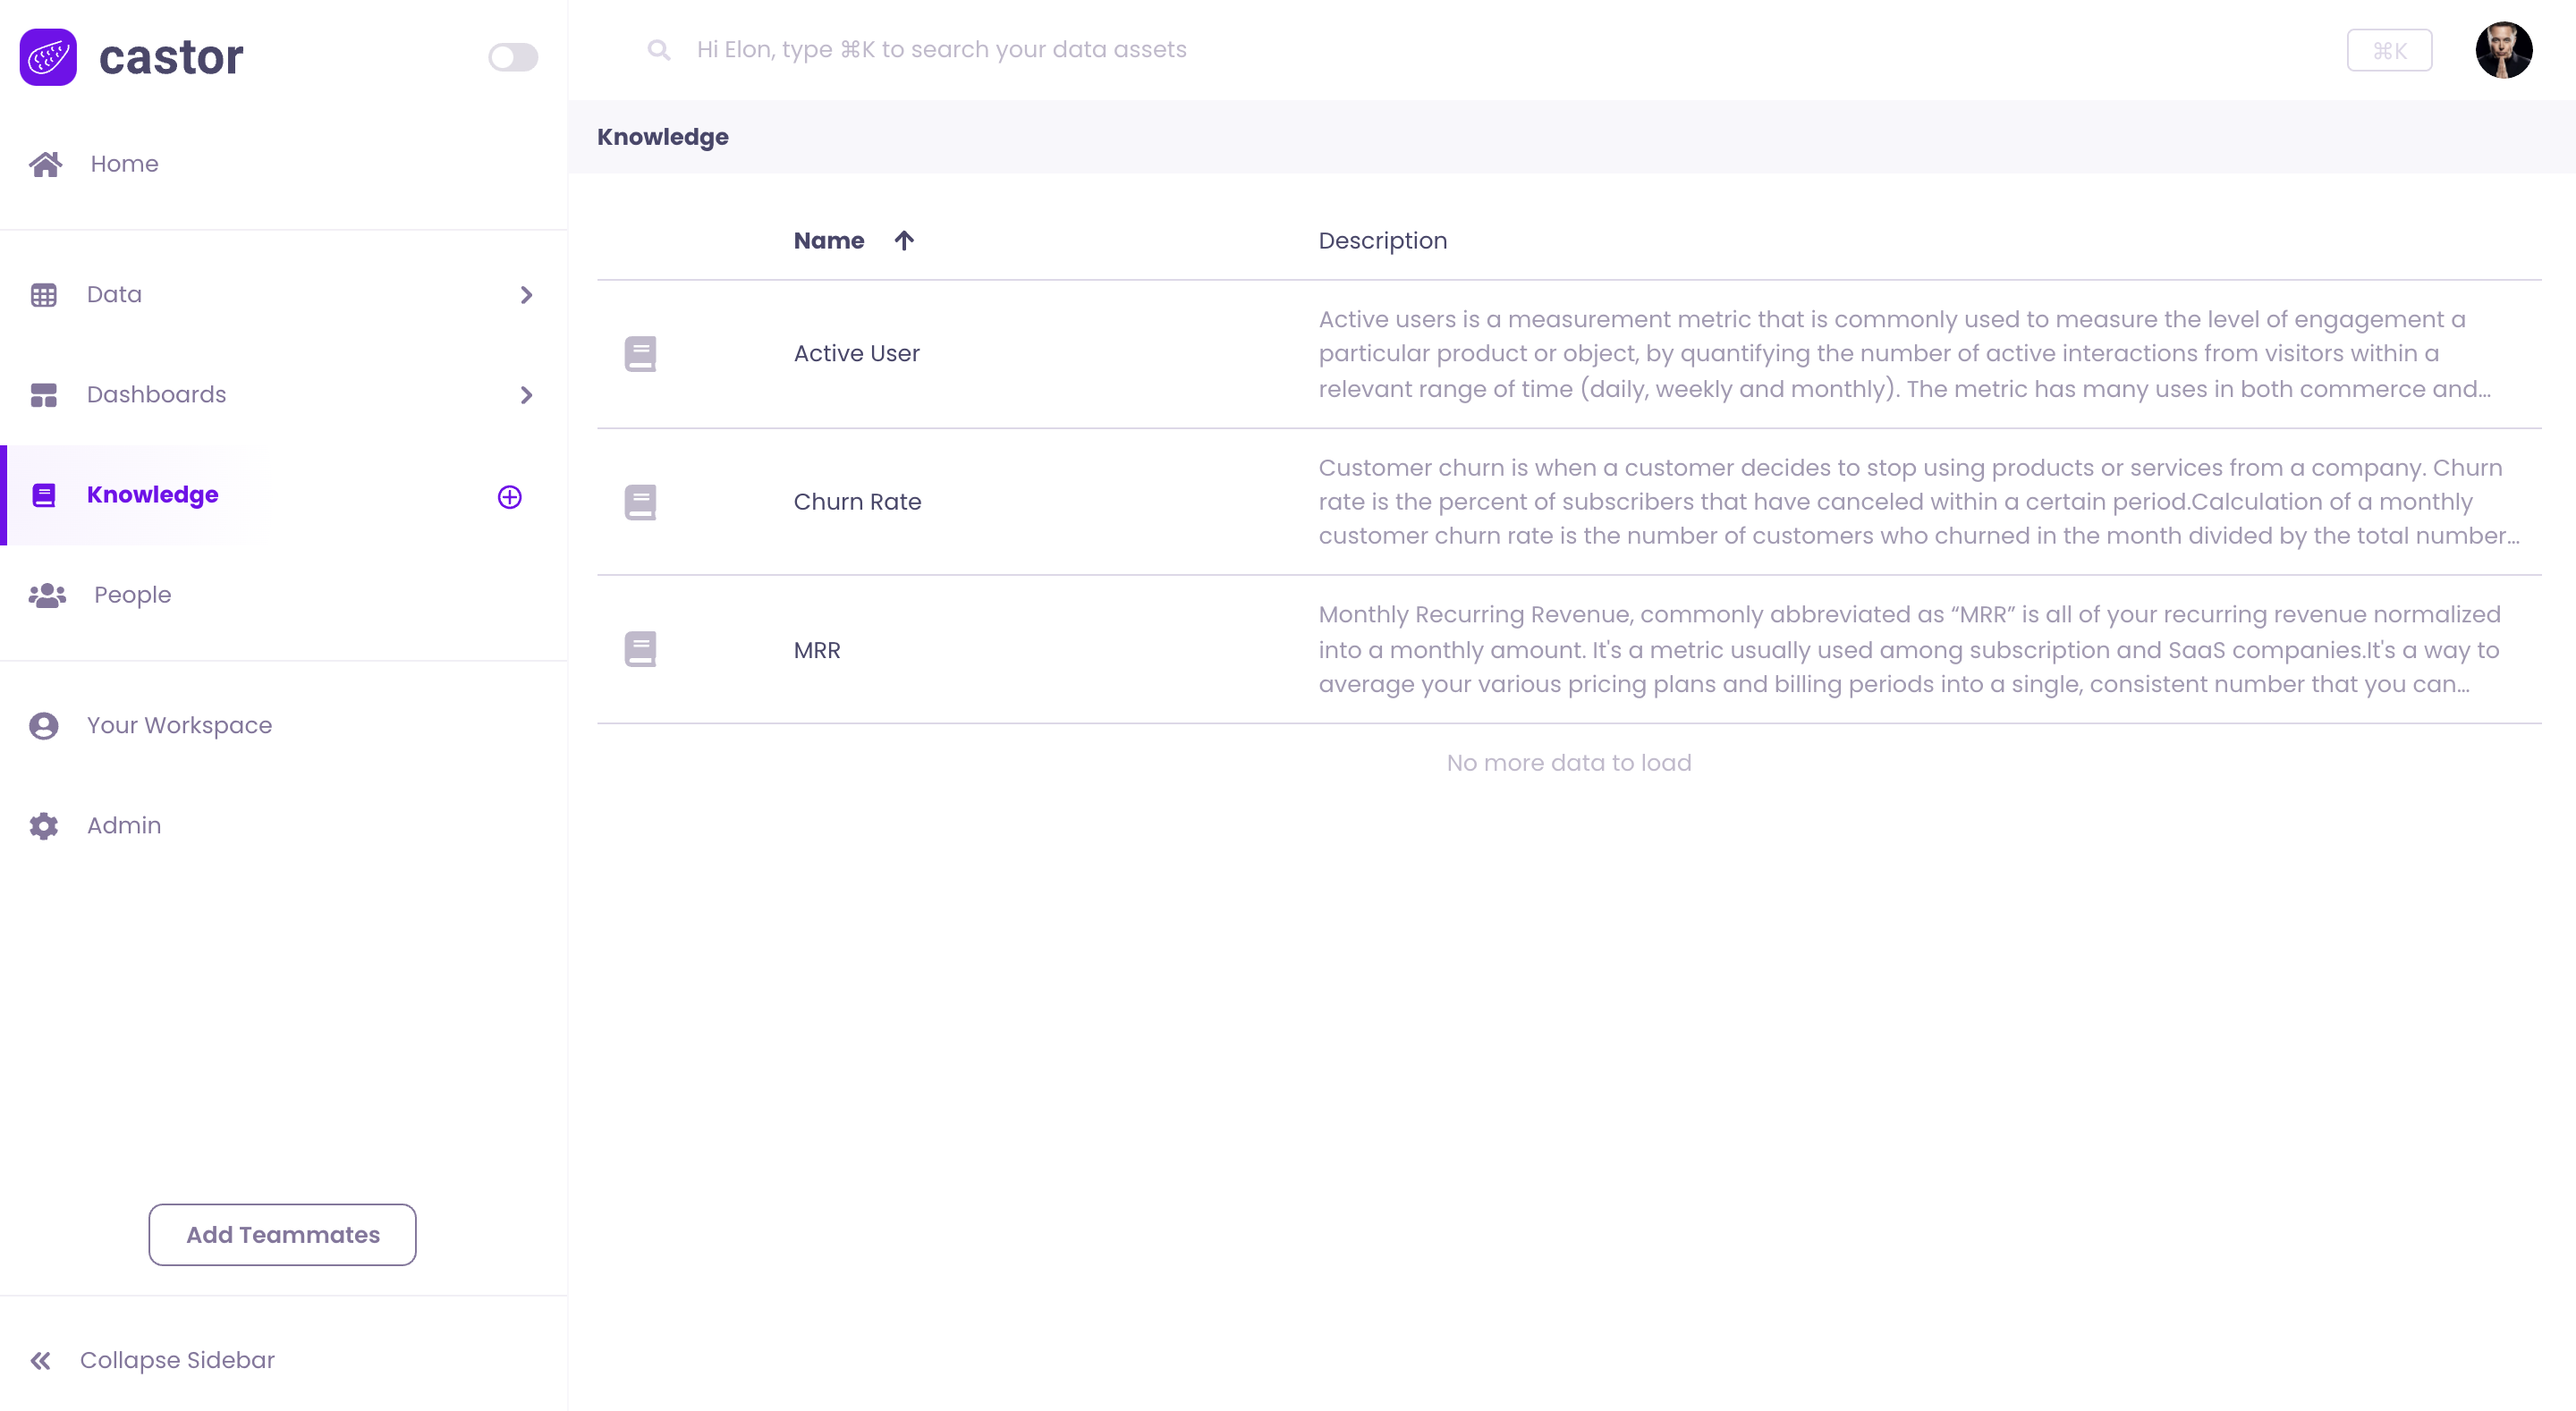The image size is (2576, 1411).
Task: Click the Admin gear icon
Action: click(x=44, y=826)
